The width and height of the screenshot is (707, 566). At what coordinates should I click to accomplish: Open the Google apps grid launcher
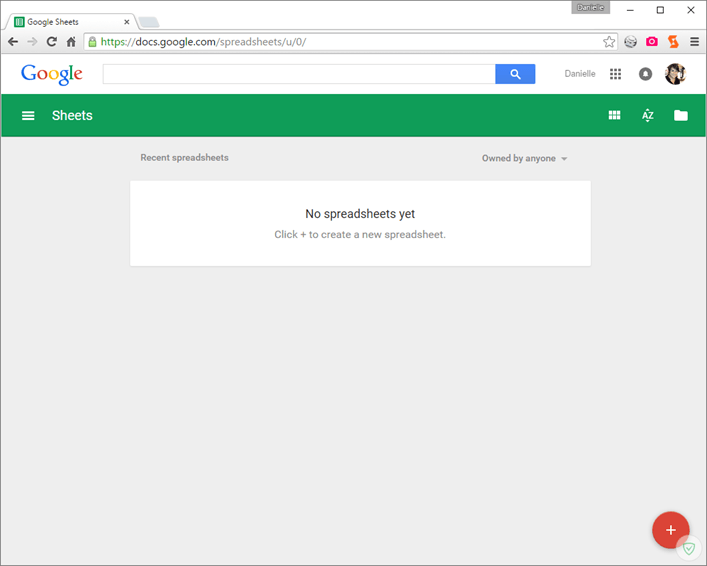[x=615, y=74]
